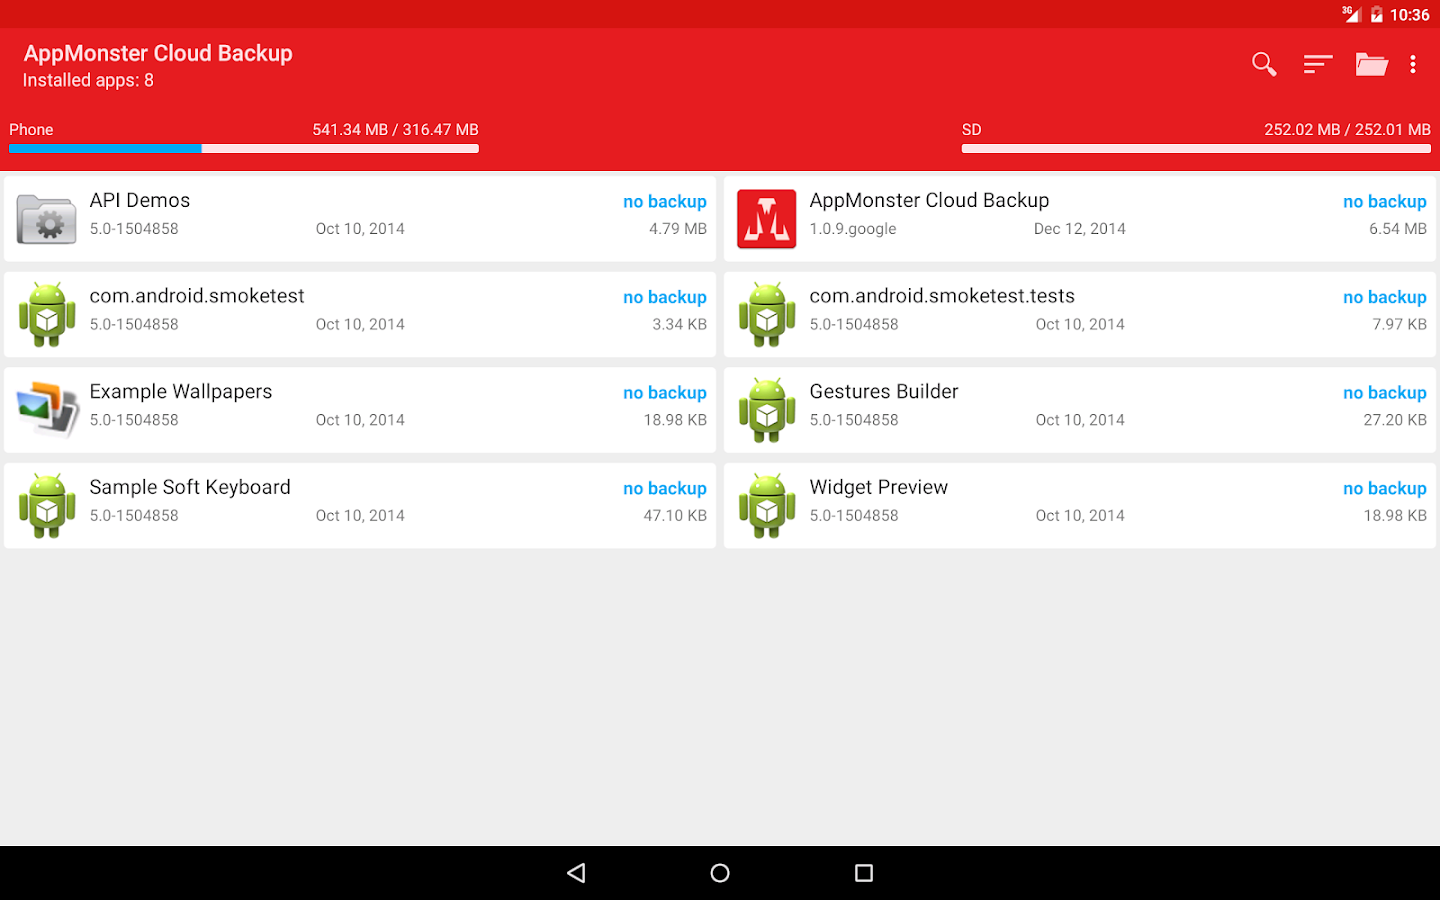Tap 'no backup' status for AppMonster Cloud Backup
Image resolution: width=1440 pixels, height=900 pixels.
point(1385,202)
